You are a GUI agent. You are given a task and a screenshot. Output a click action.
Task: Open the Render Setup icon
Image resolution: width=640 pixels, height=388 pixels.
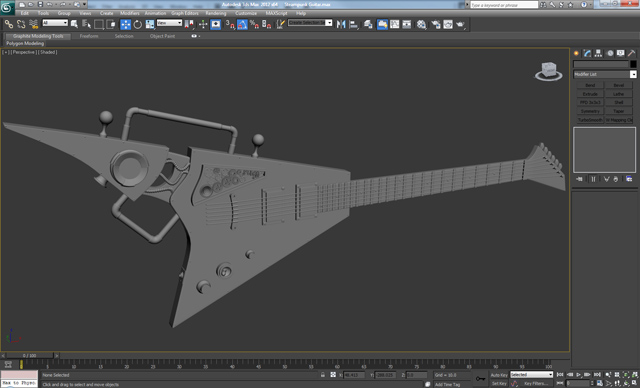point(436,24)
